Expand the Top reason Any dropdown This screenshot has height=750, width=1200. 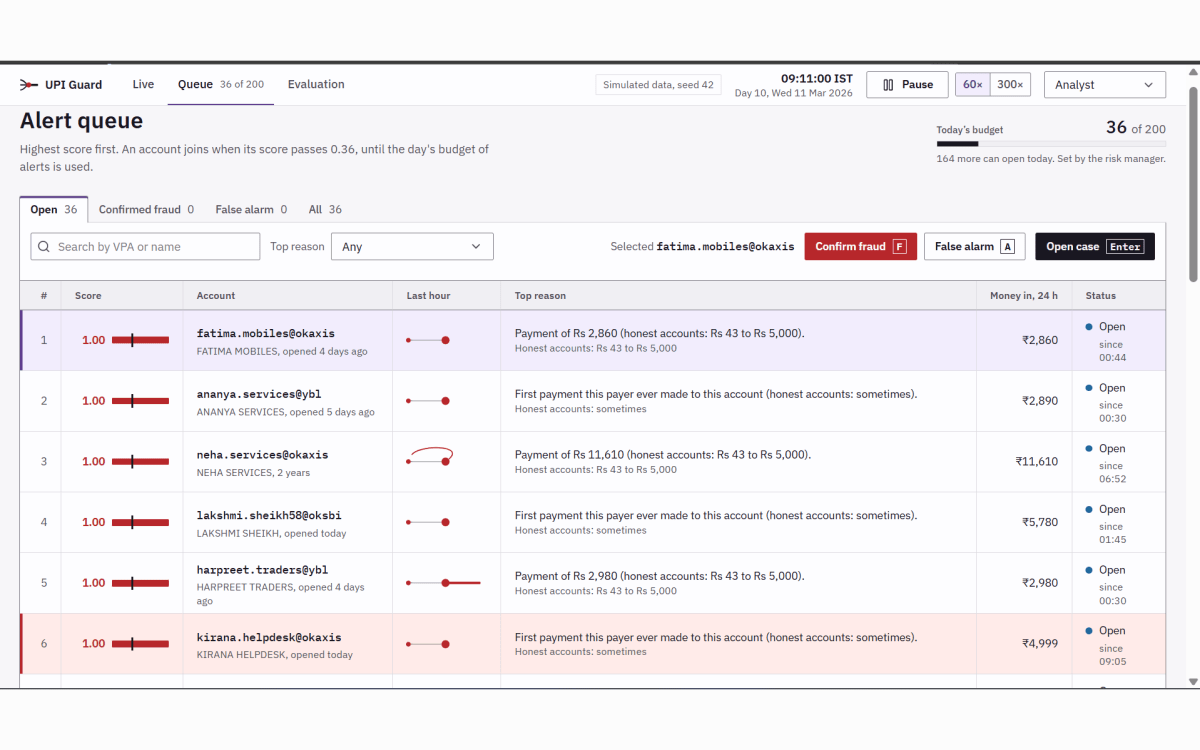tap(412, 247)
